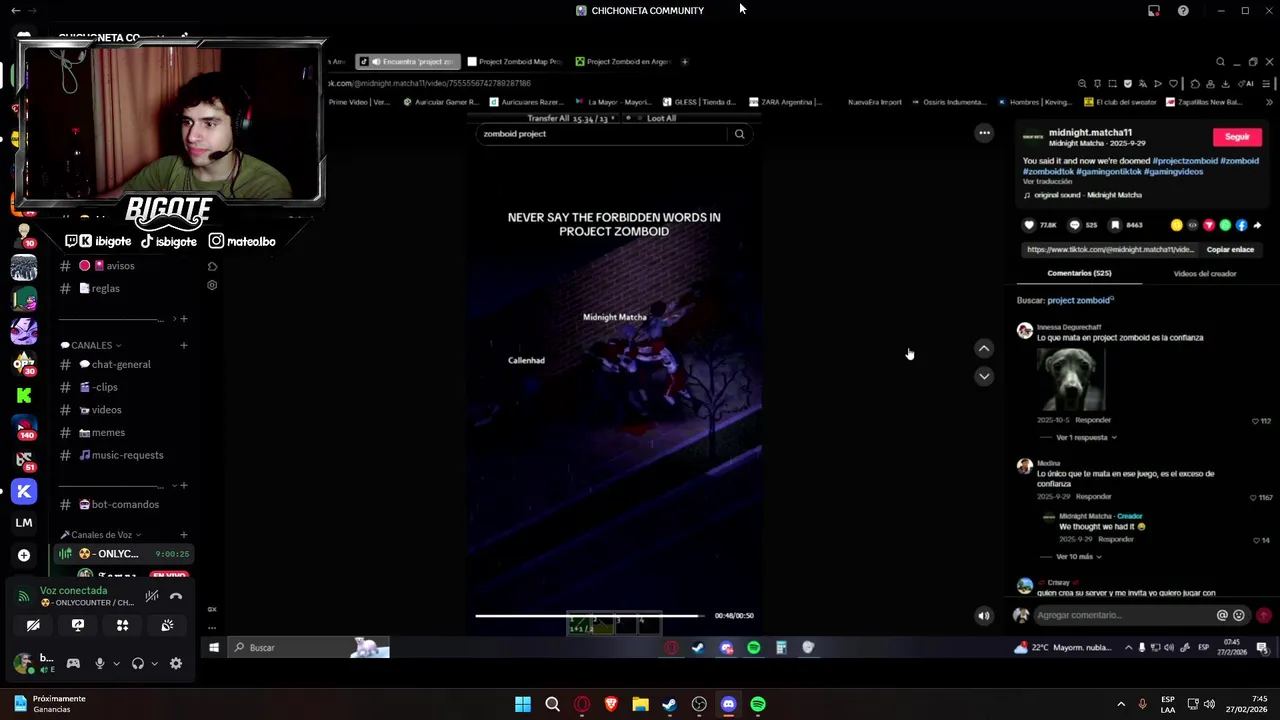Expand Ver 1 respuesta under Innessa comment

click(x=1086, y=437)
